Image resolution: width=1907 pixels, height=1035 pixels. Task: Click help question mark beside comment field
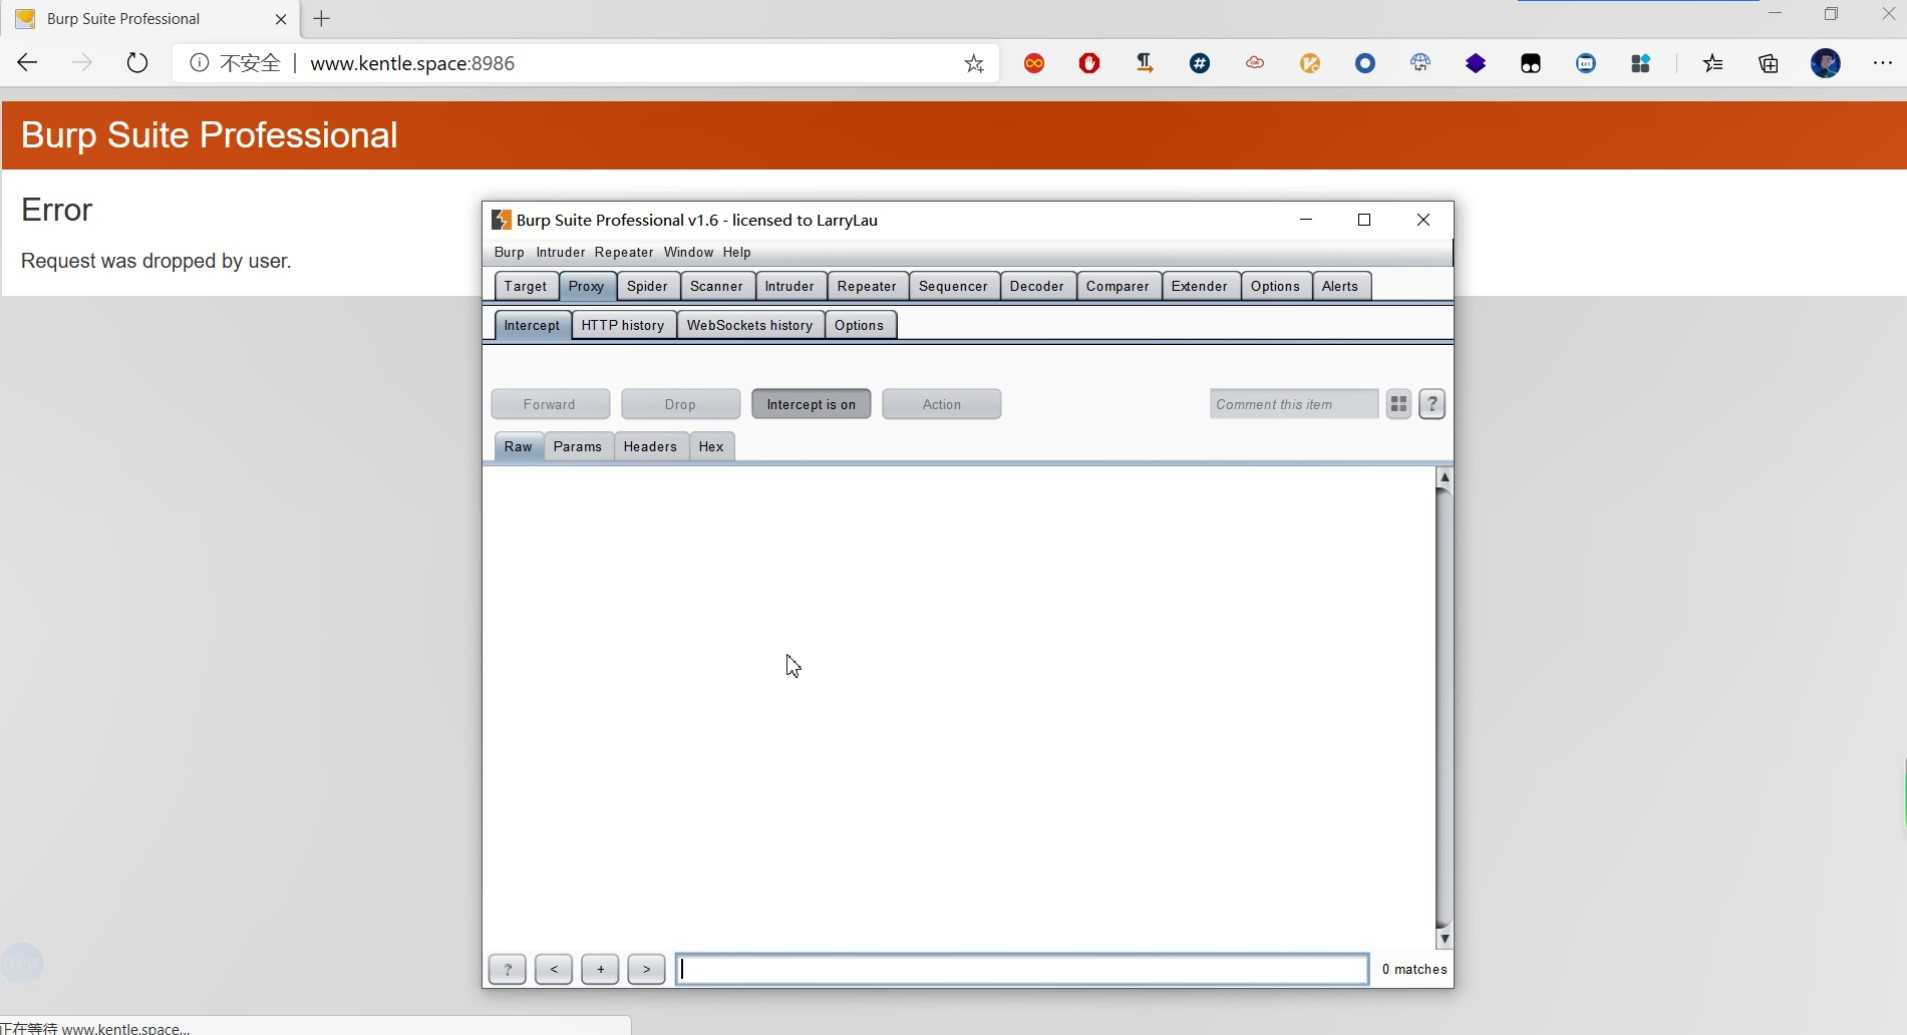click(x=1432, y=404)
